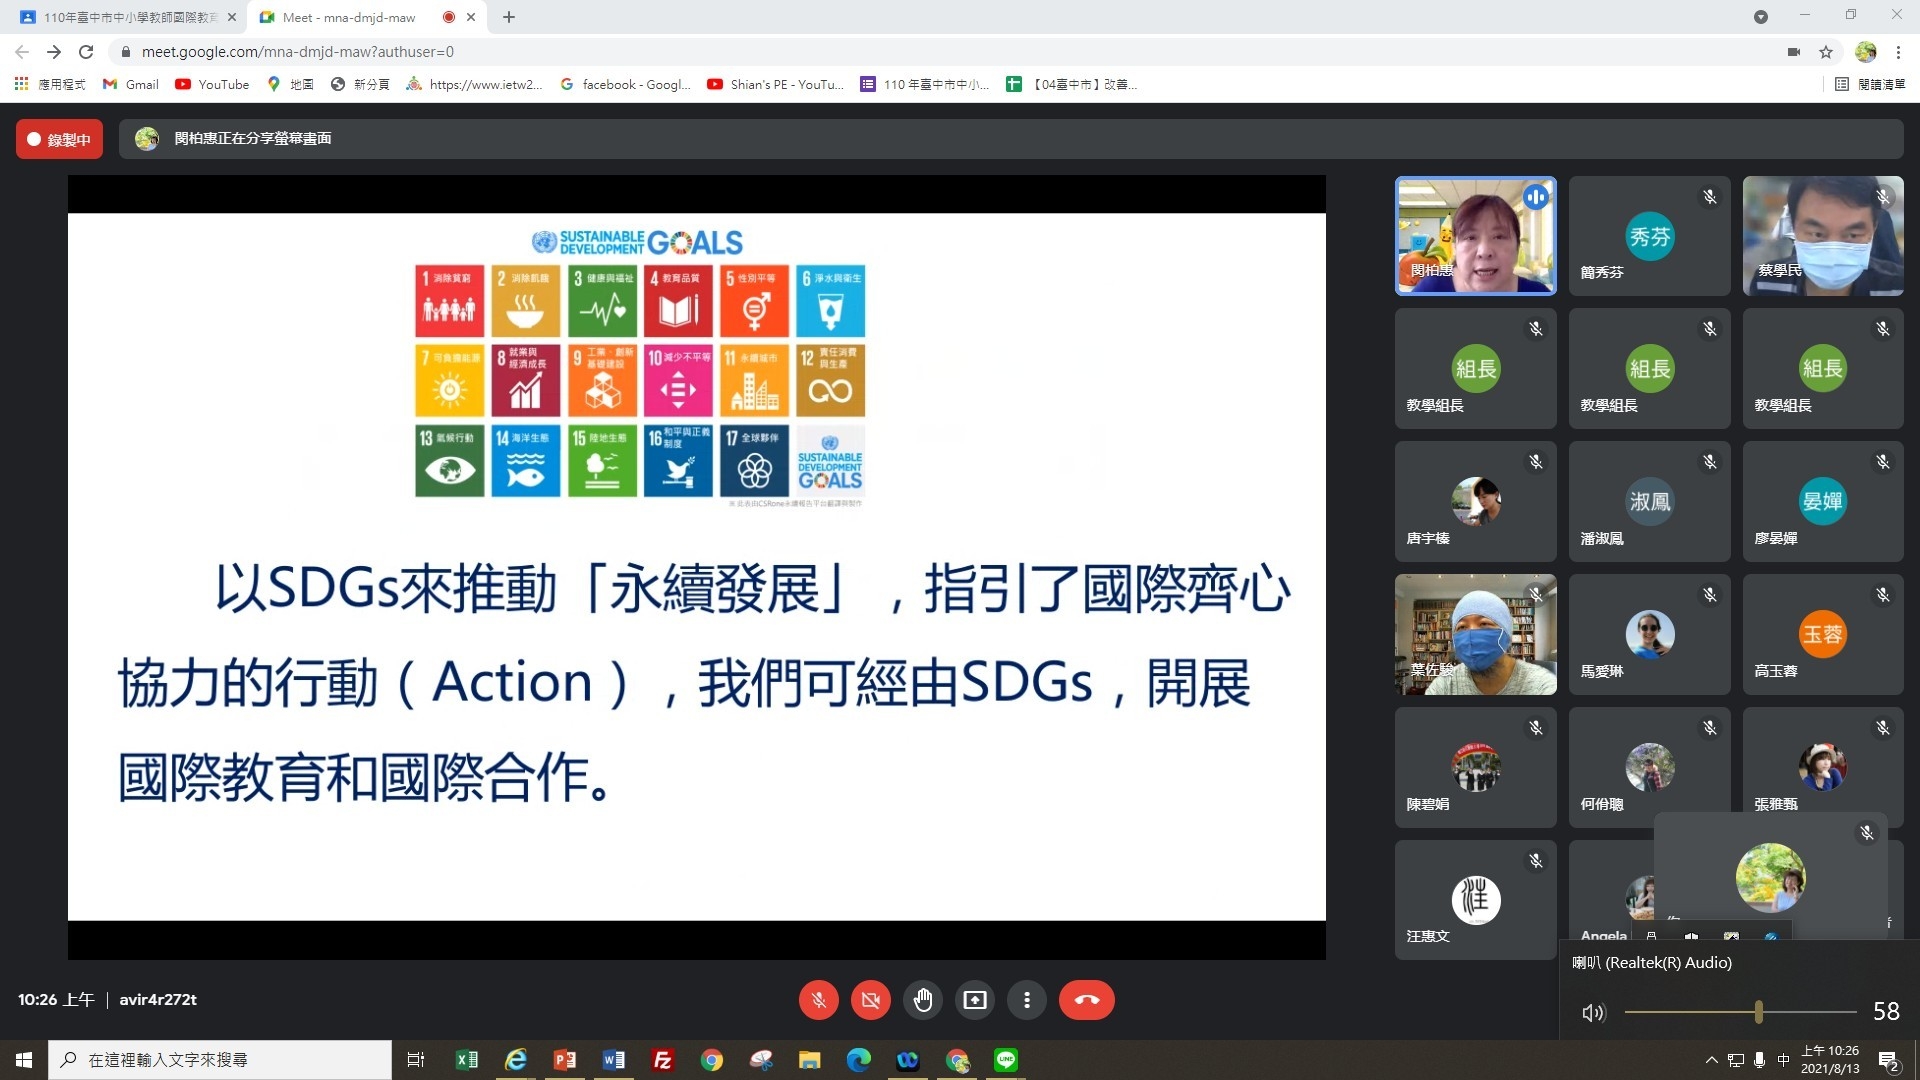Click the camera indicator in address bar
1920x1080 pixels.
tap(1794, 52)
